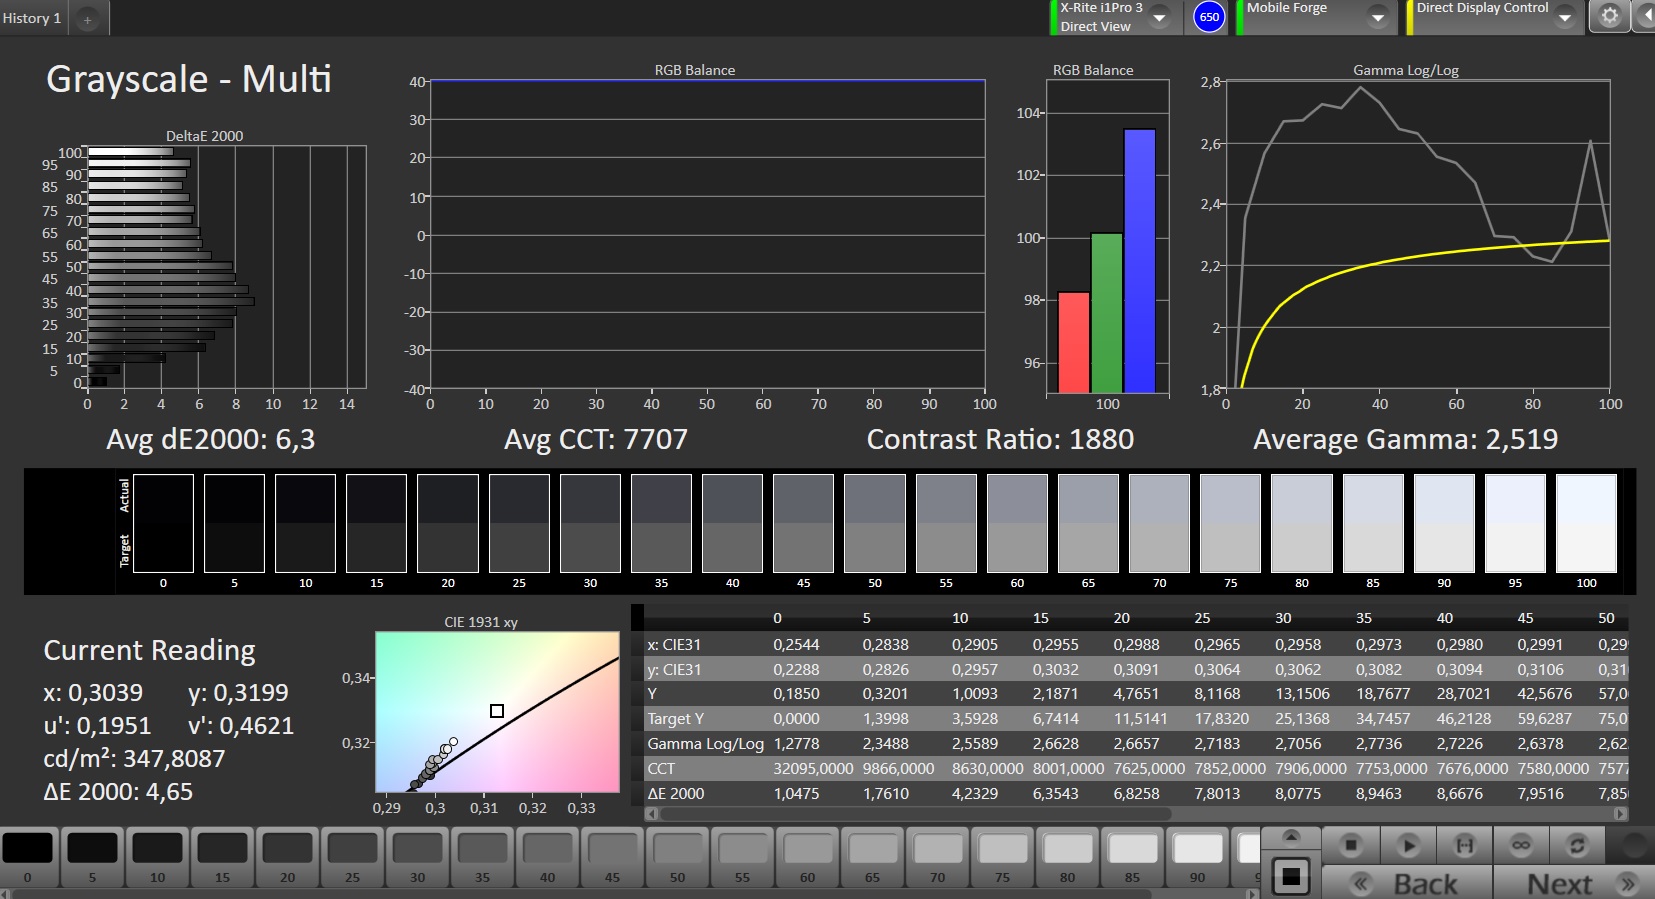Click the green bar in RGB Balance
The image size is (1655, 899).
coord(1106,312)
